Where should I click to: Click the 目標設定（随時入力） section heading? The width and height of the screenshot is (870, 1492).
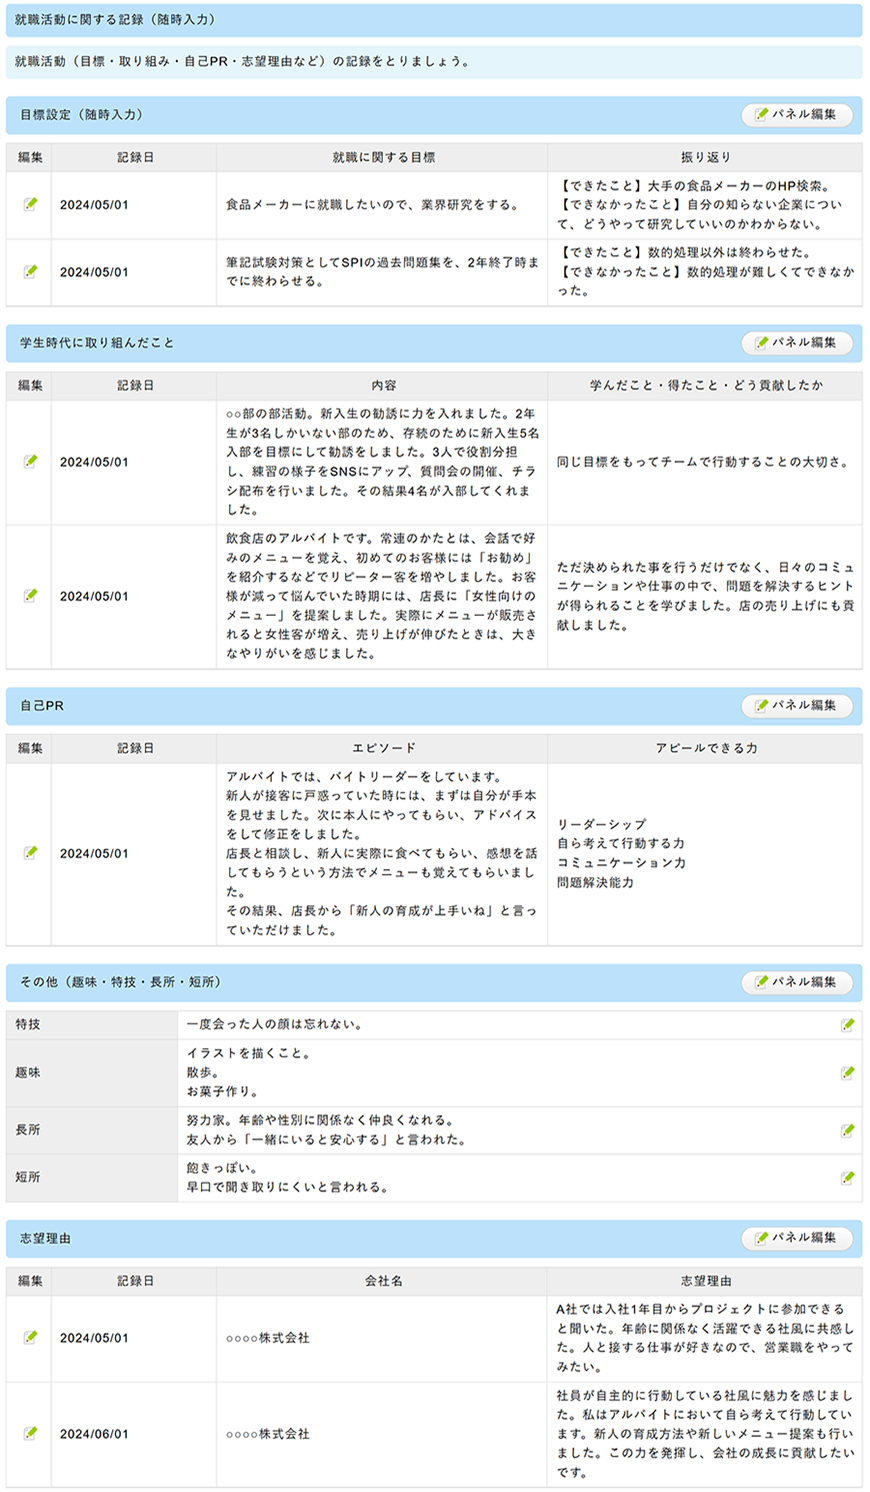pos(82,115)
